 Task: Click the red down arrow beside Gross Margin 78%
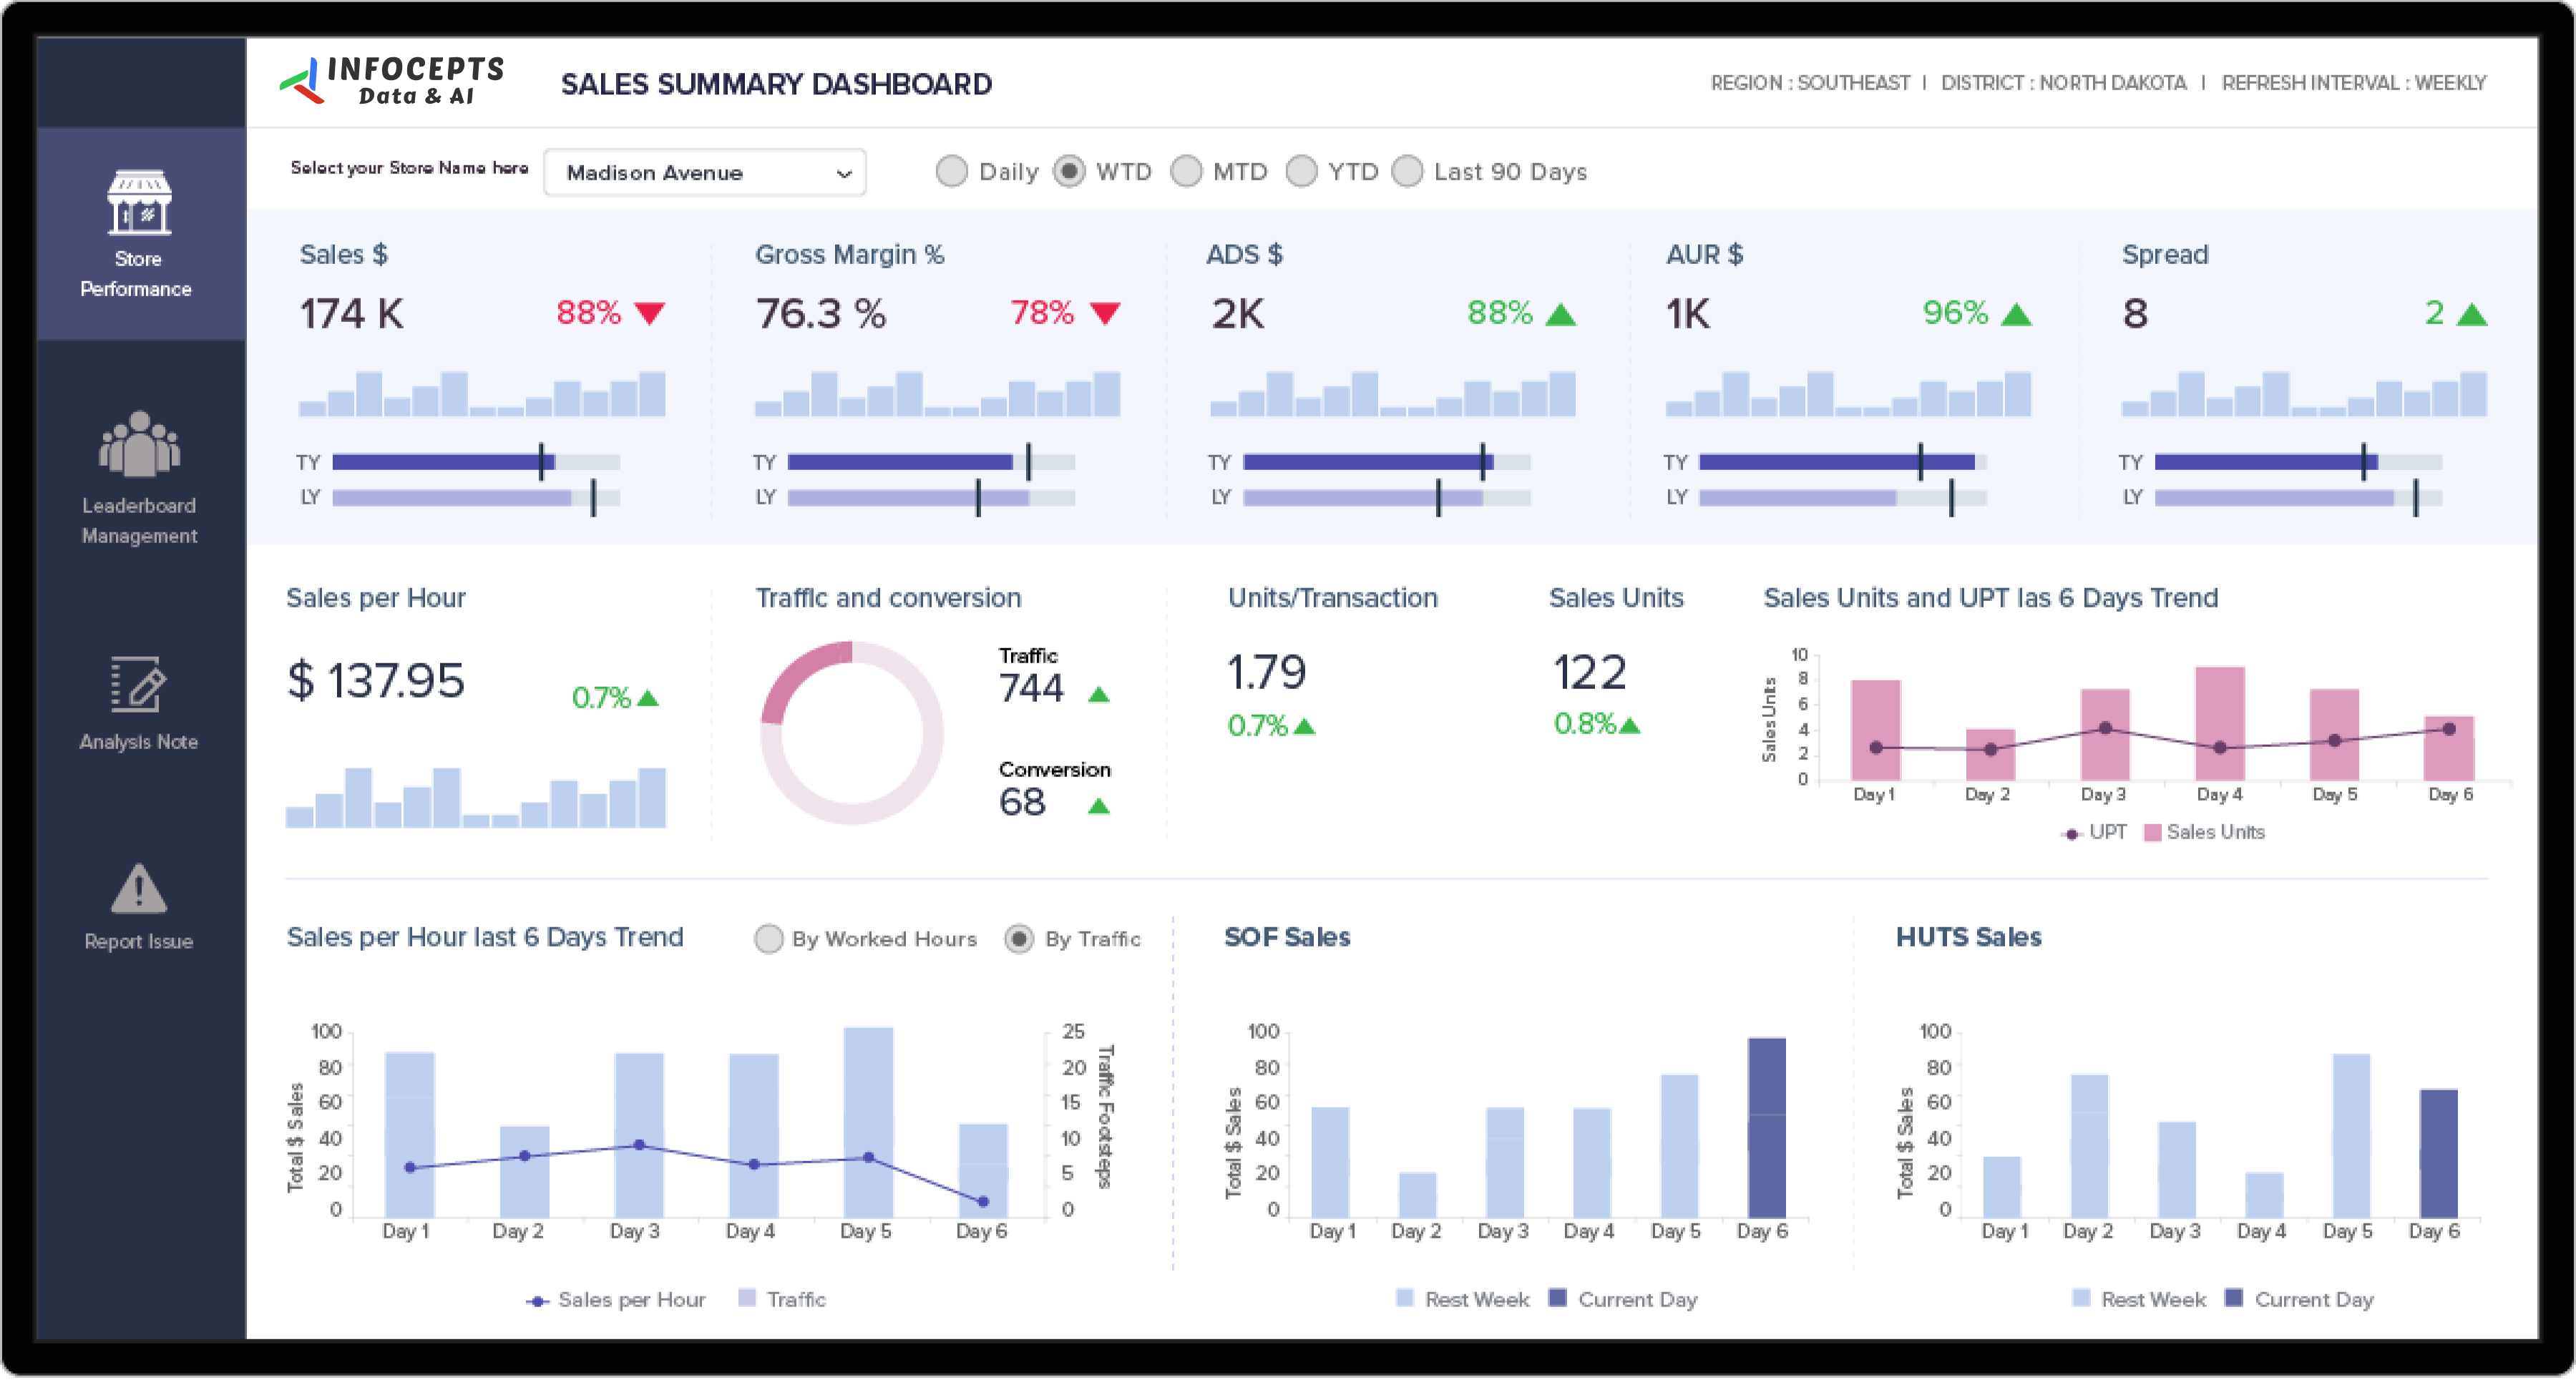pos(1105,314)
